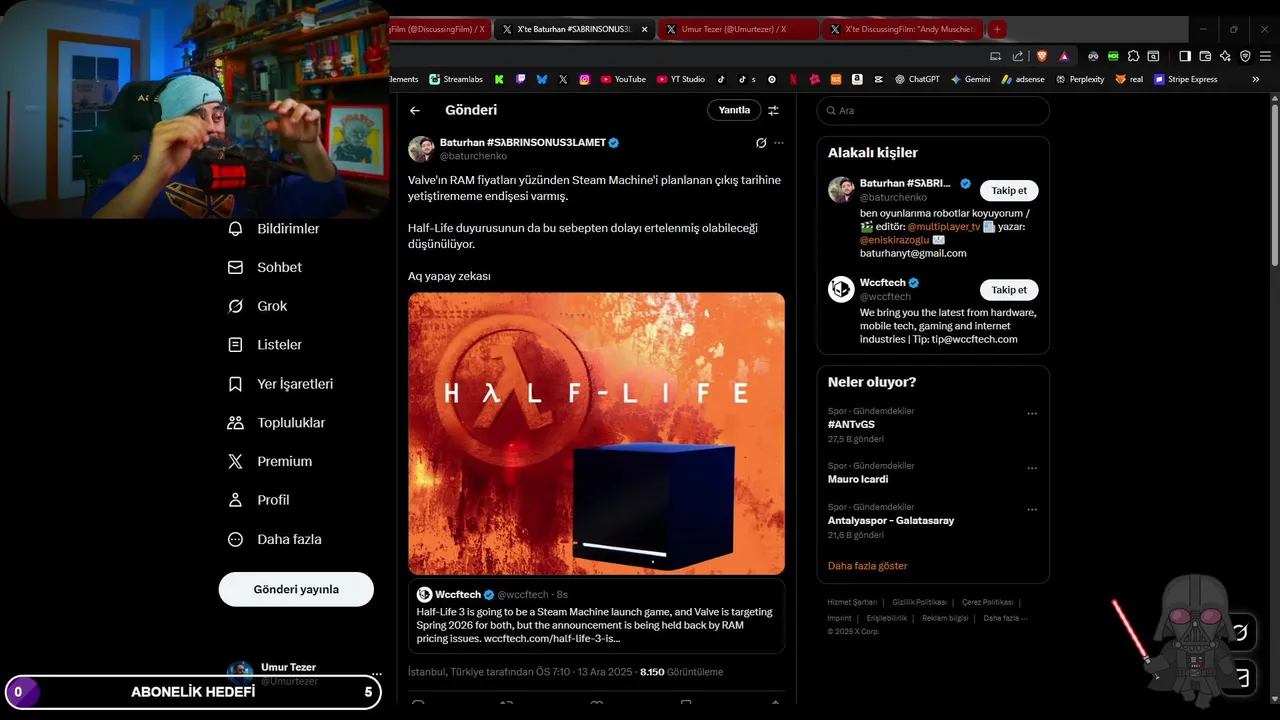Open the Amazon bookmark icon

pyautogui.click(x=857, y=79)
